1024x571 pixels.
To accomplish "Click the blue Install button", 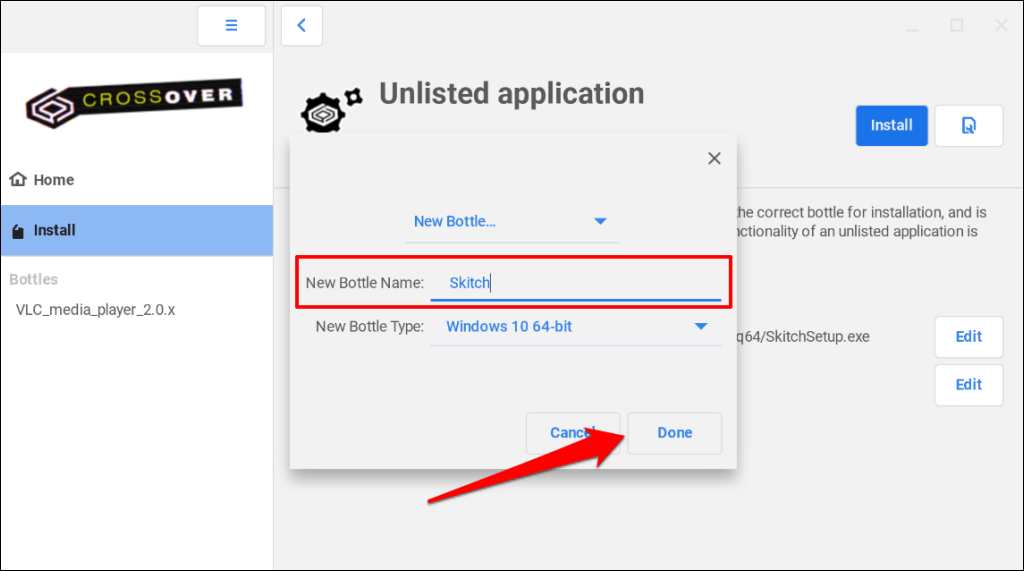I will pos(891,125).
